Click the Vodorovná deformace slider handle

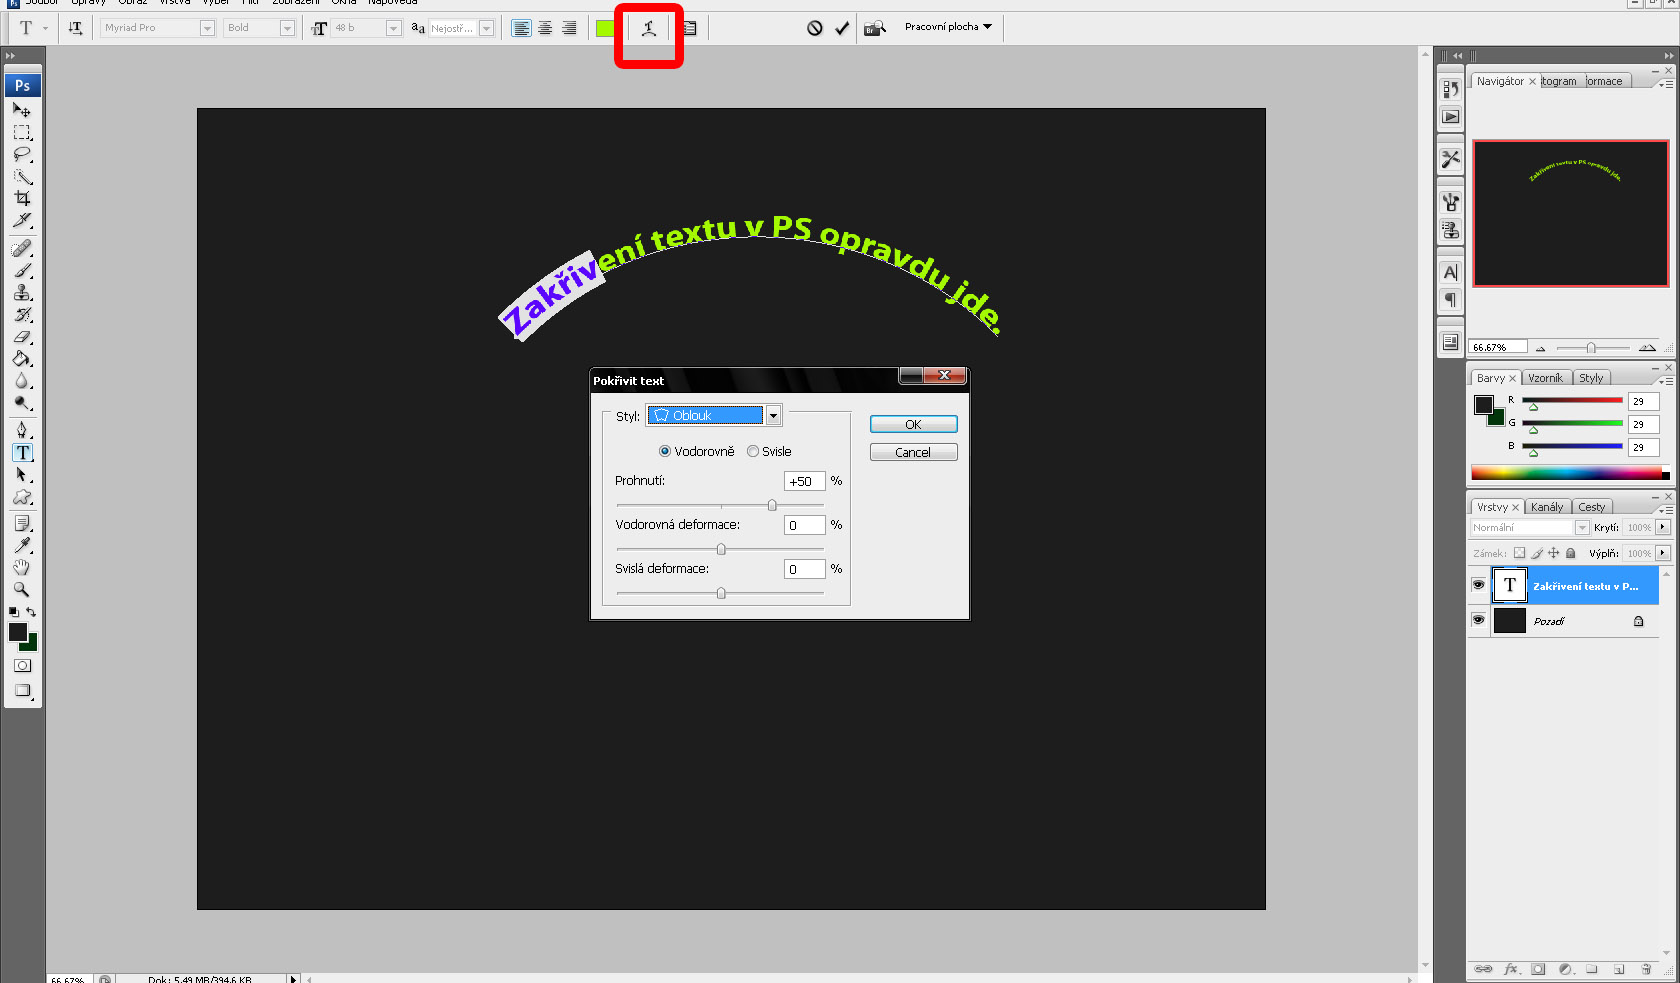(x=721, y=549)
